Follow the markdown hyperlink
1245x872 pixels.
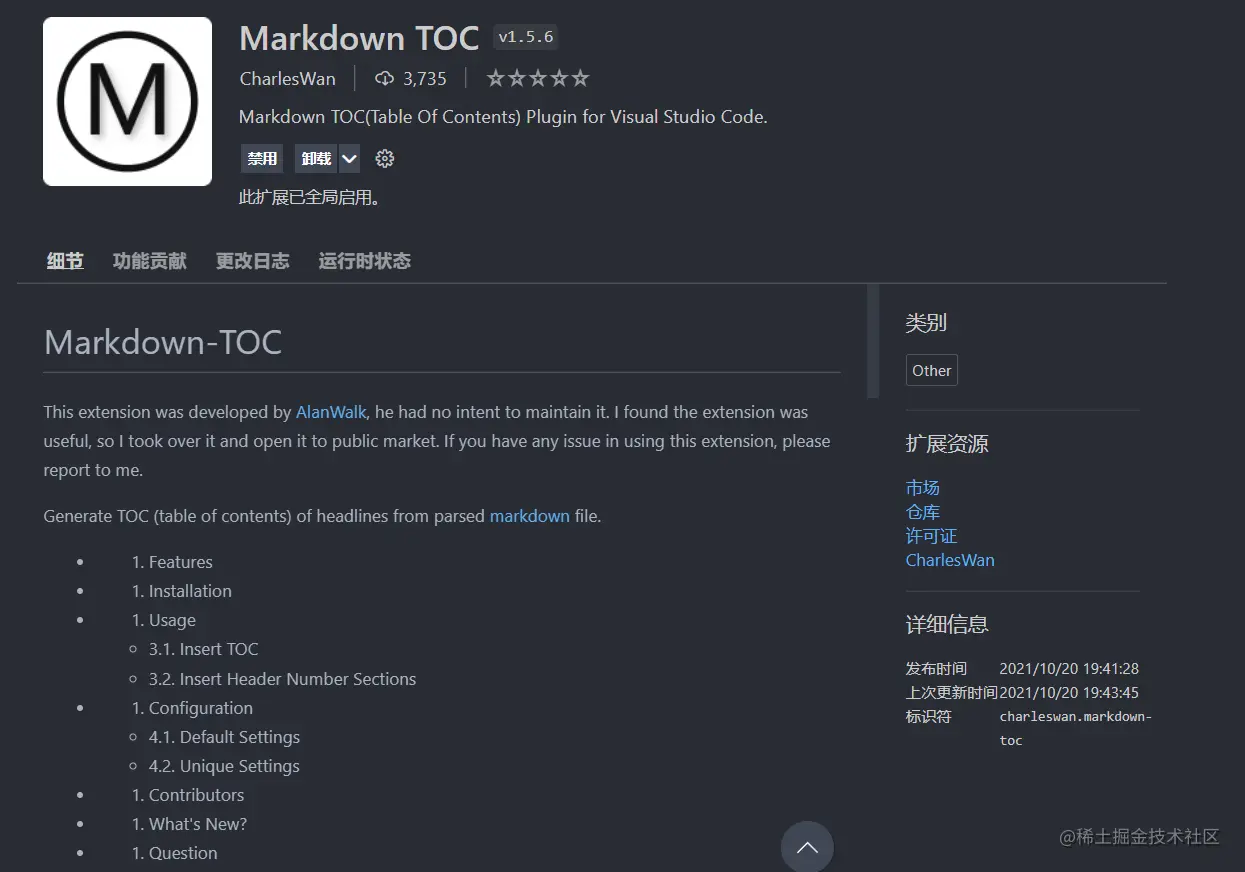tap(530, 516)
